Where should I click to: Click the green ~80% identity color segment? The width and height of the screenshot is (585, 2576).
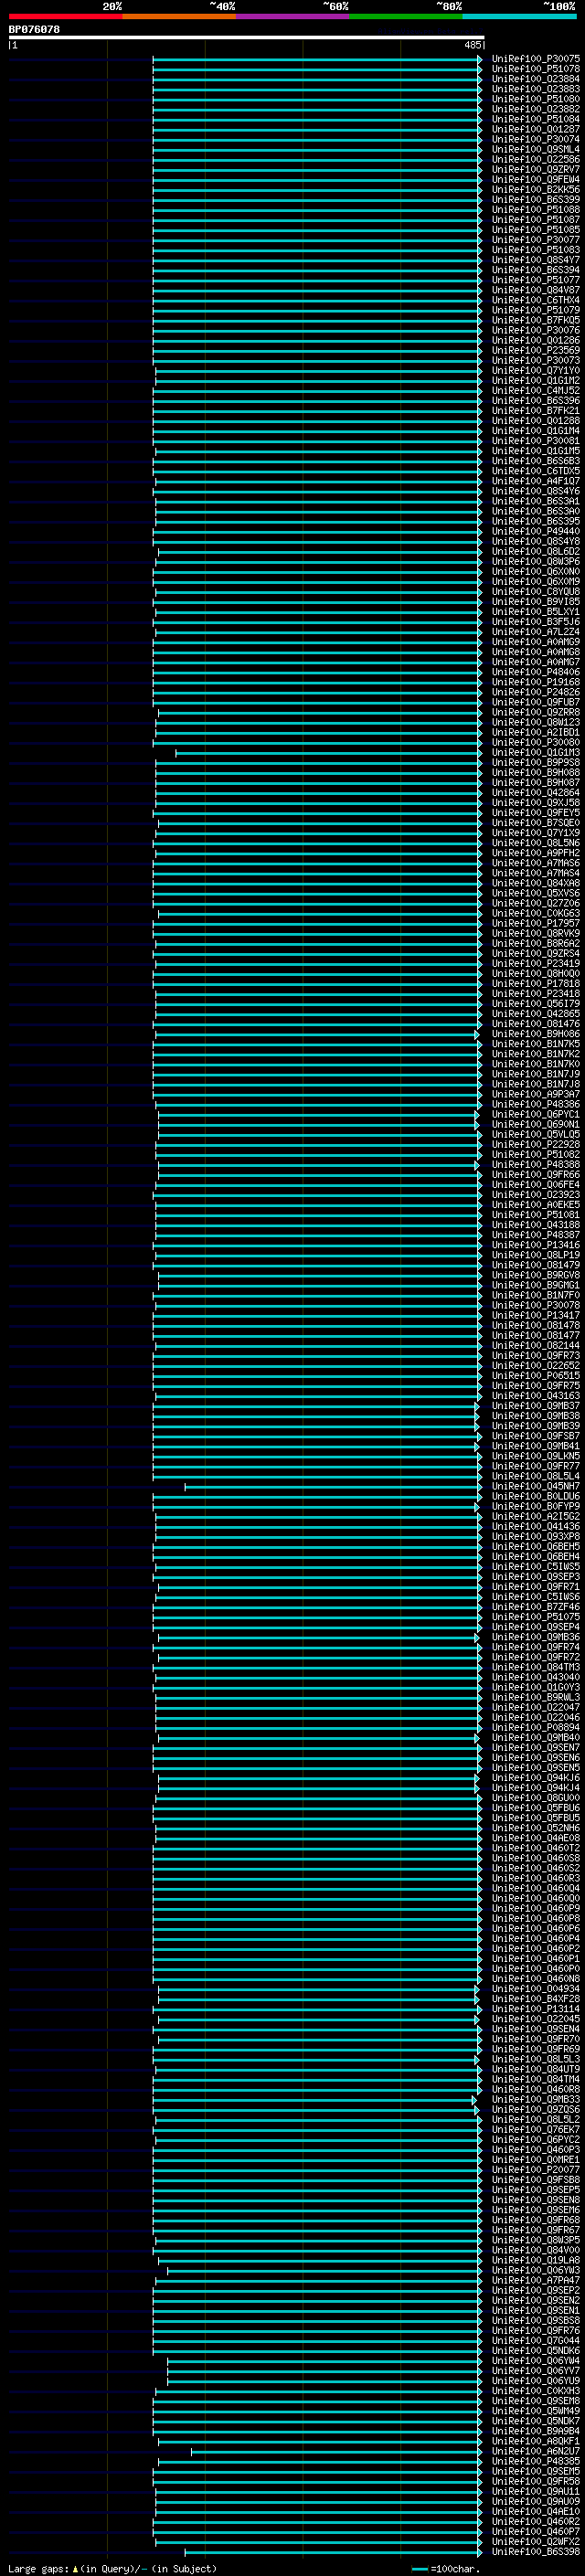(406, 16)
